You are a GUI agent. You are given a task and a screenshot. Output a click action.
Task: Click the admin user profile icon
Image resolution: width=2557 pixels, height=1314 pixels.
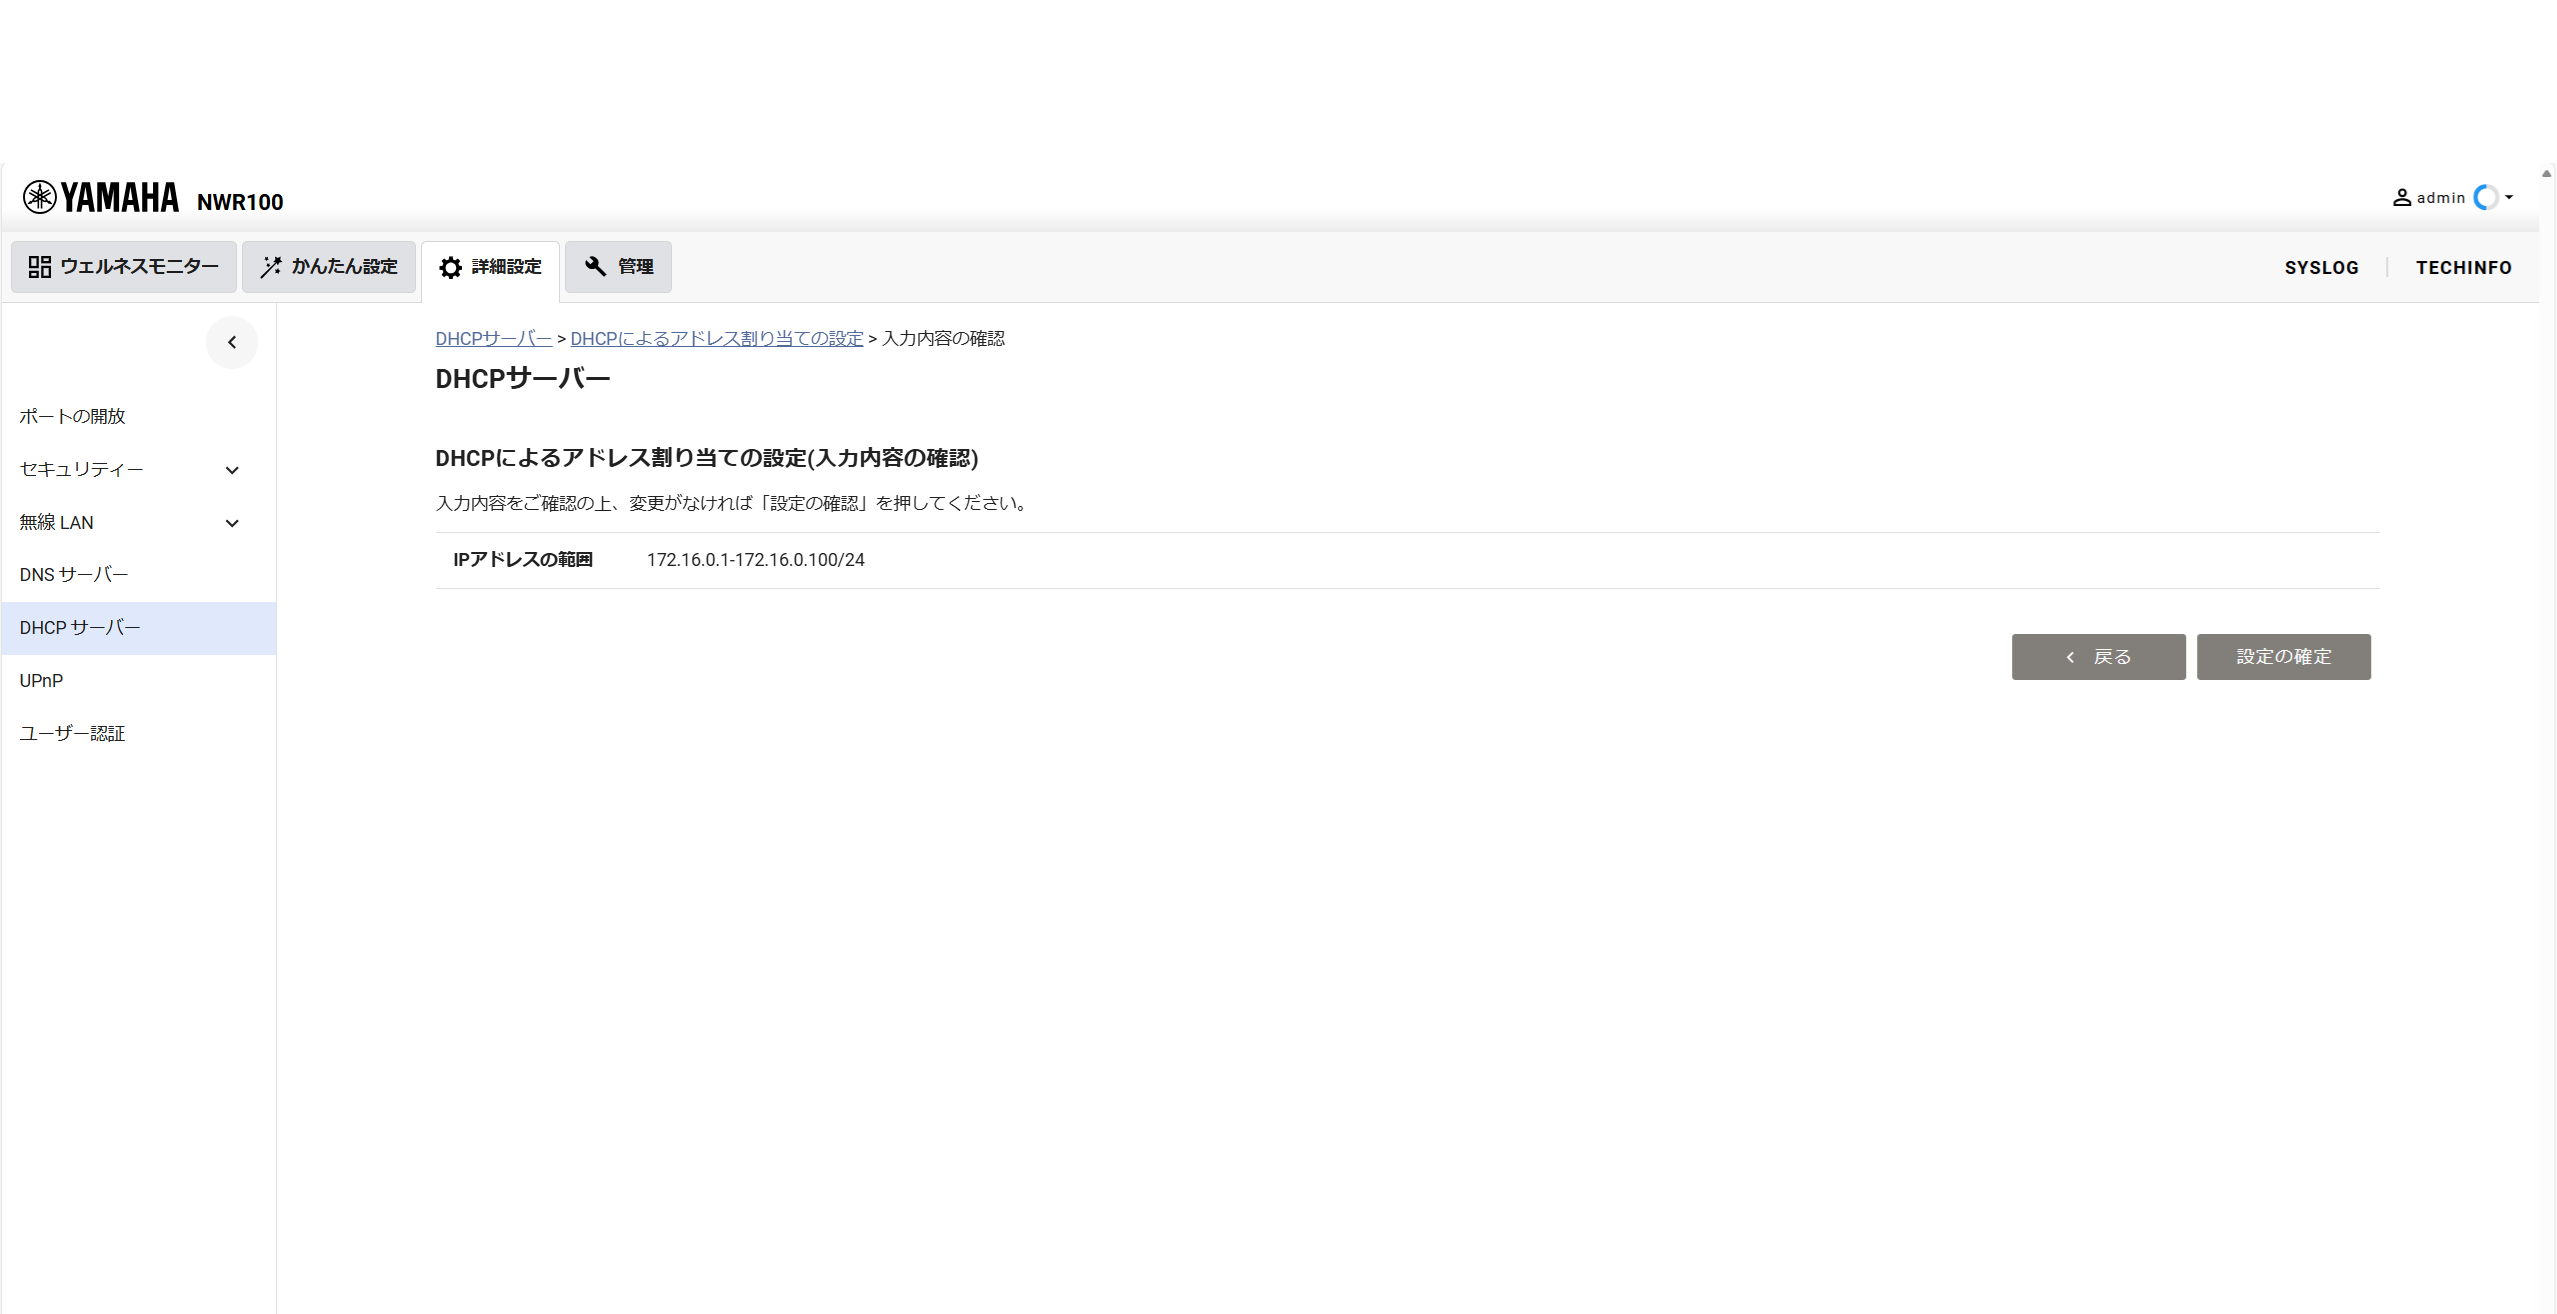[2401, 197]
